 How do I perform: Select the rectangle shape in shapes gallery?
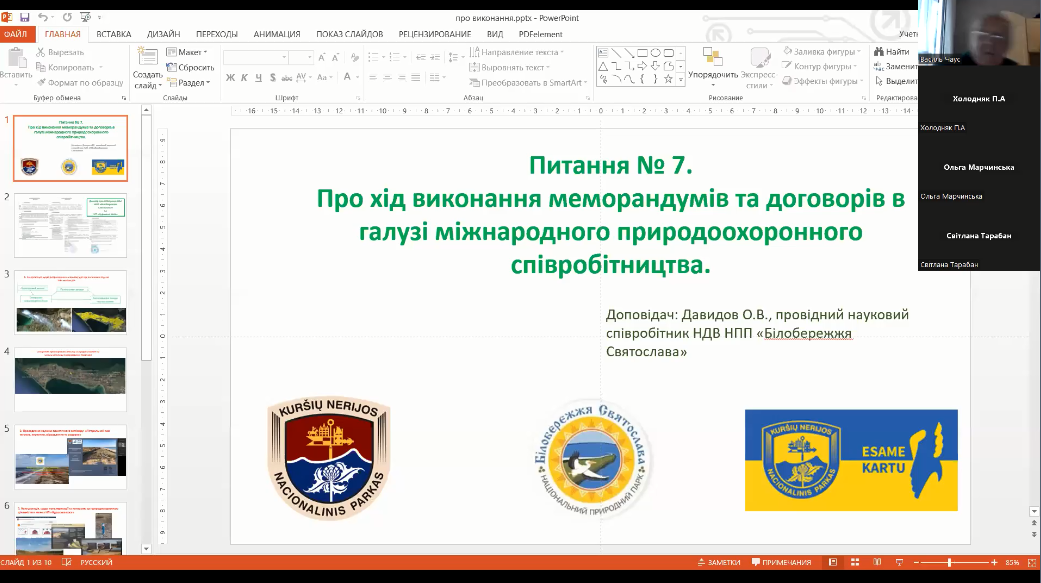(x=642, y=52)
